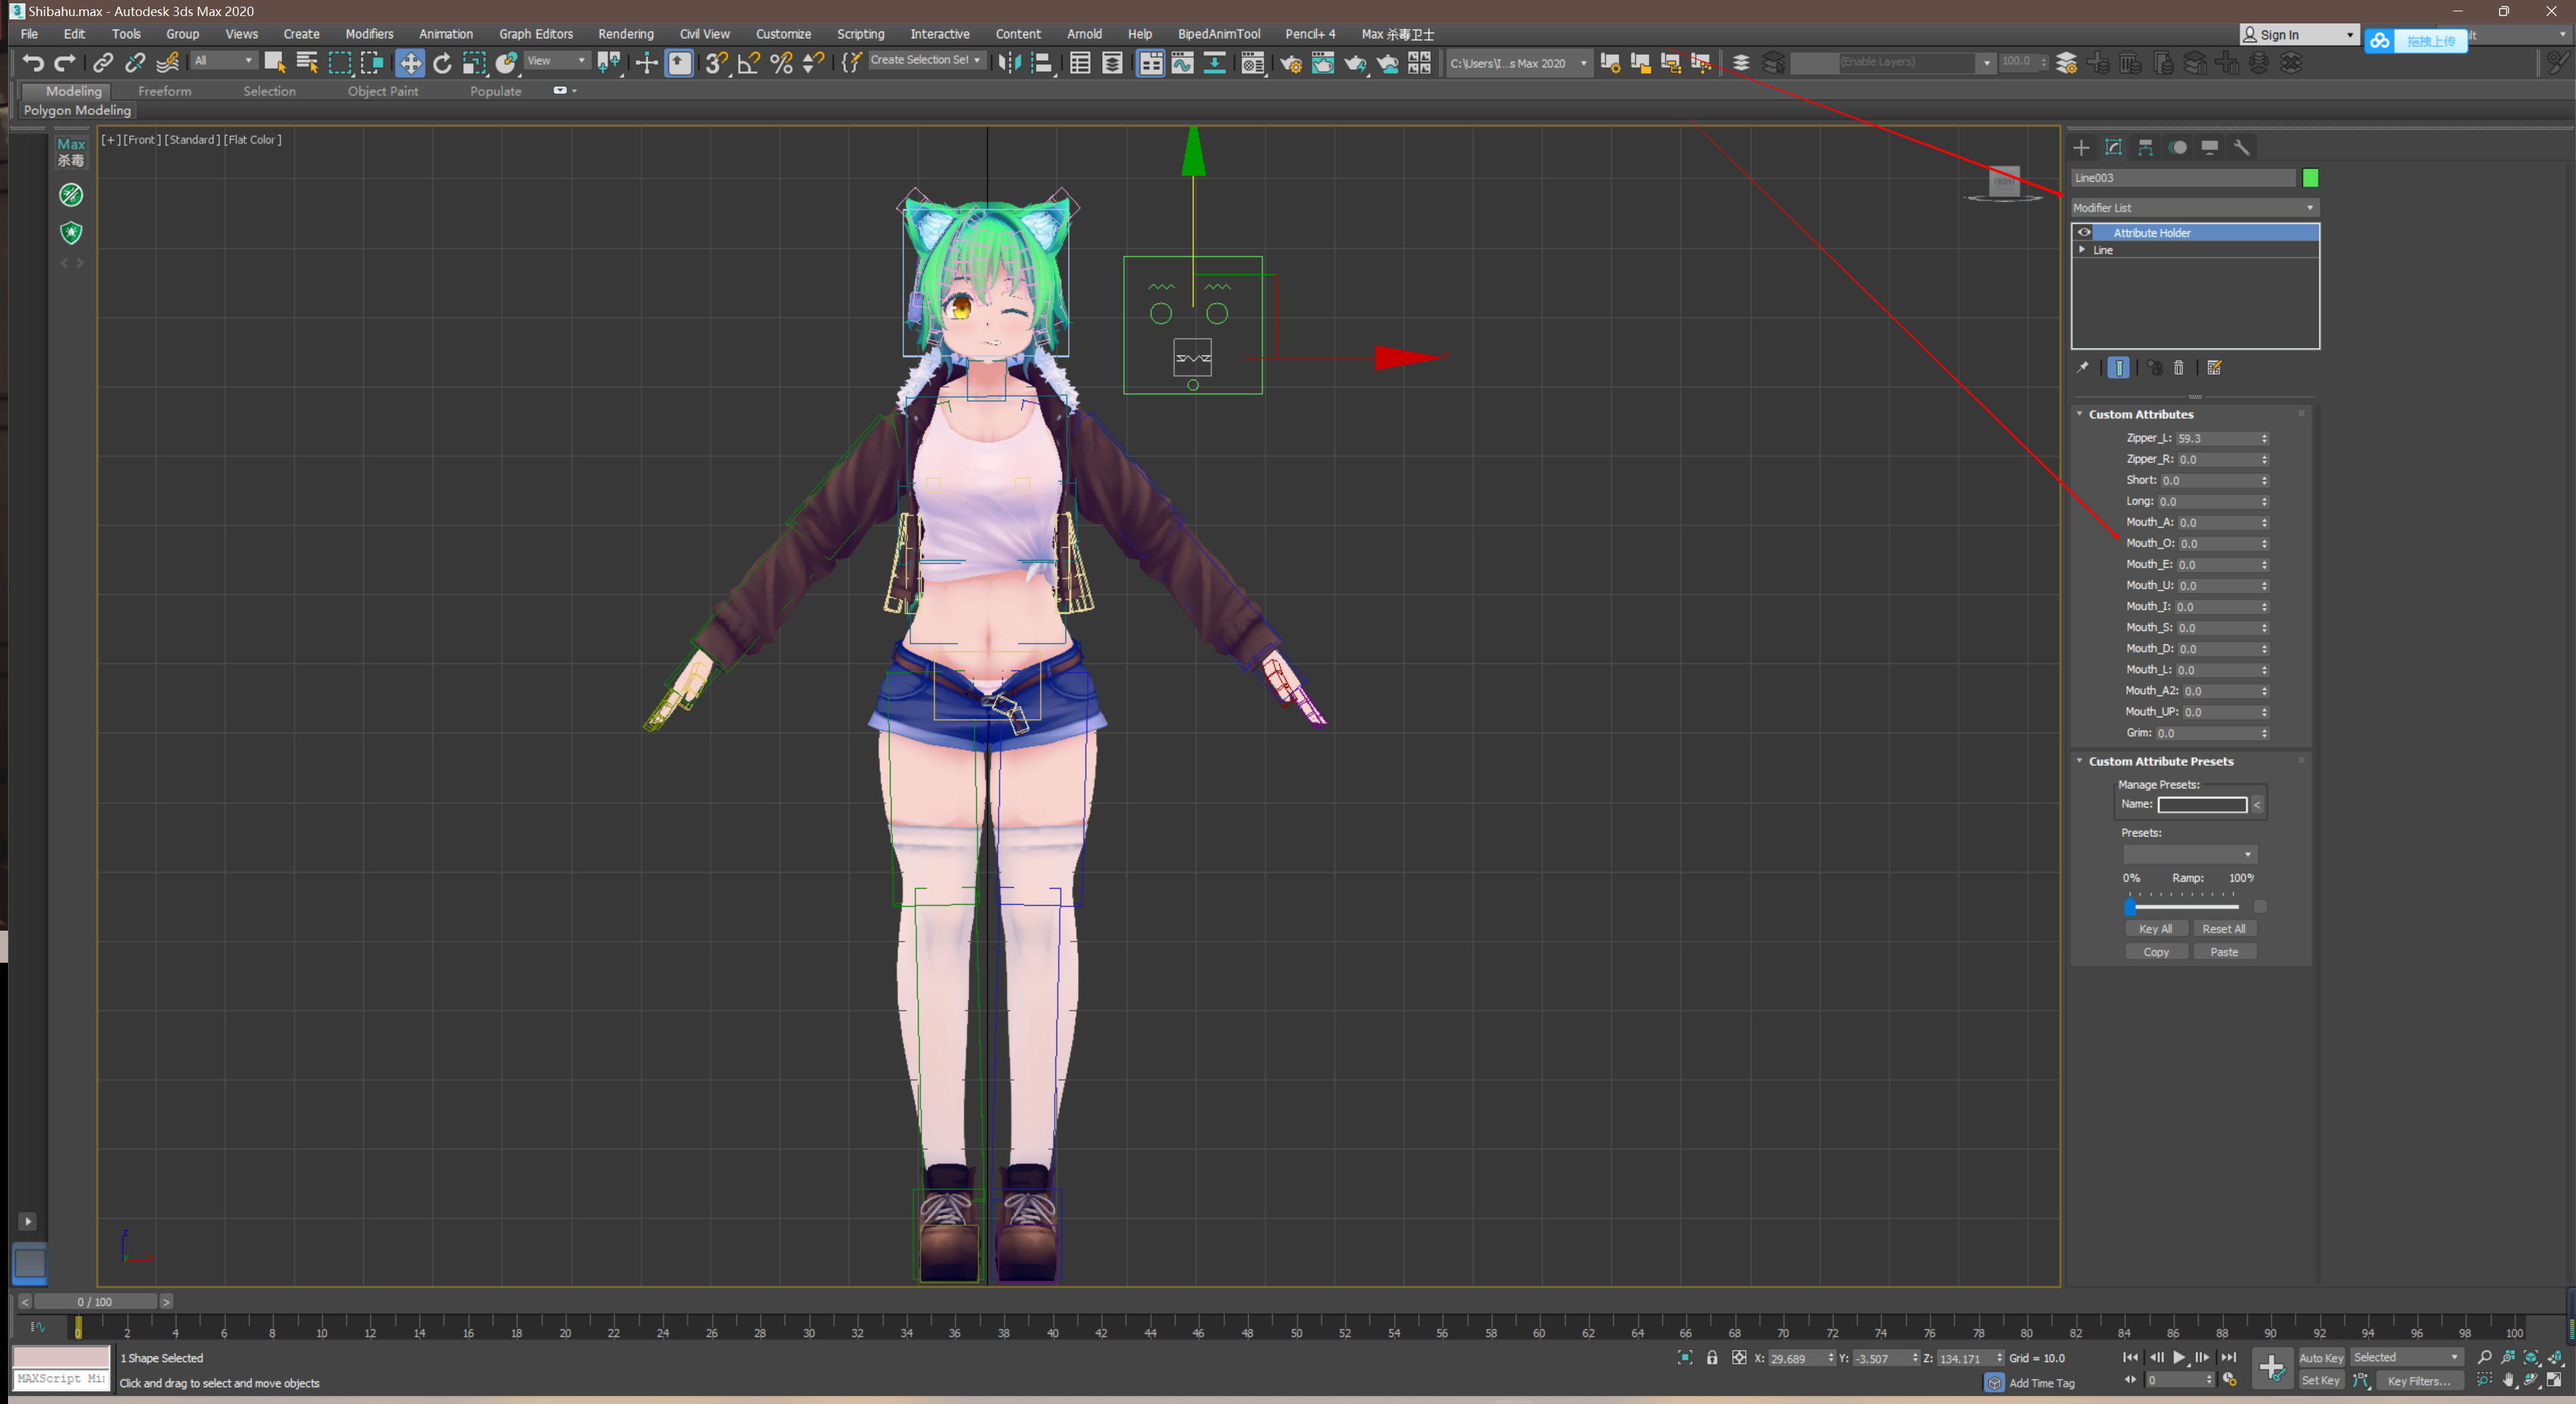2576x1404 pixels.
Task: Open Toggle Layer Explorer icon
Action: [1112, 63]
